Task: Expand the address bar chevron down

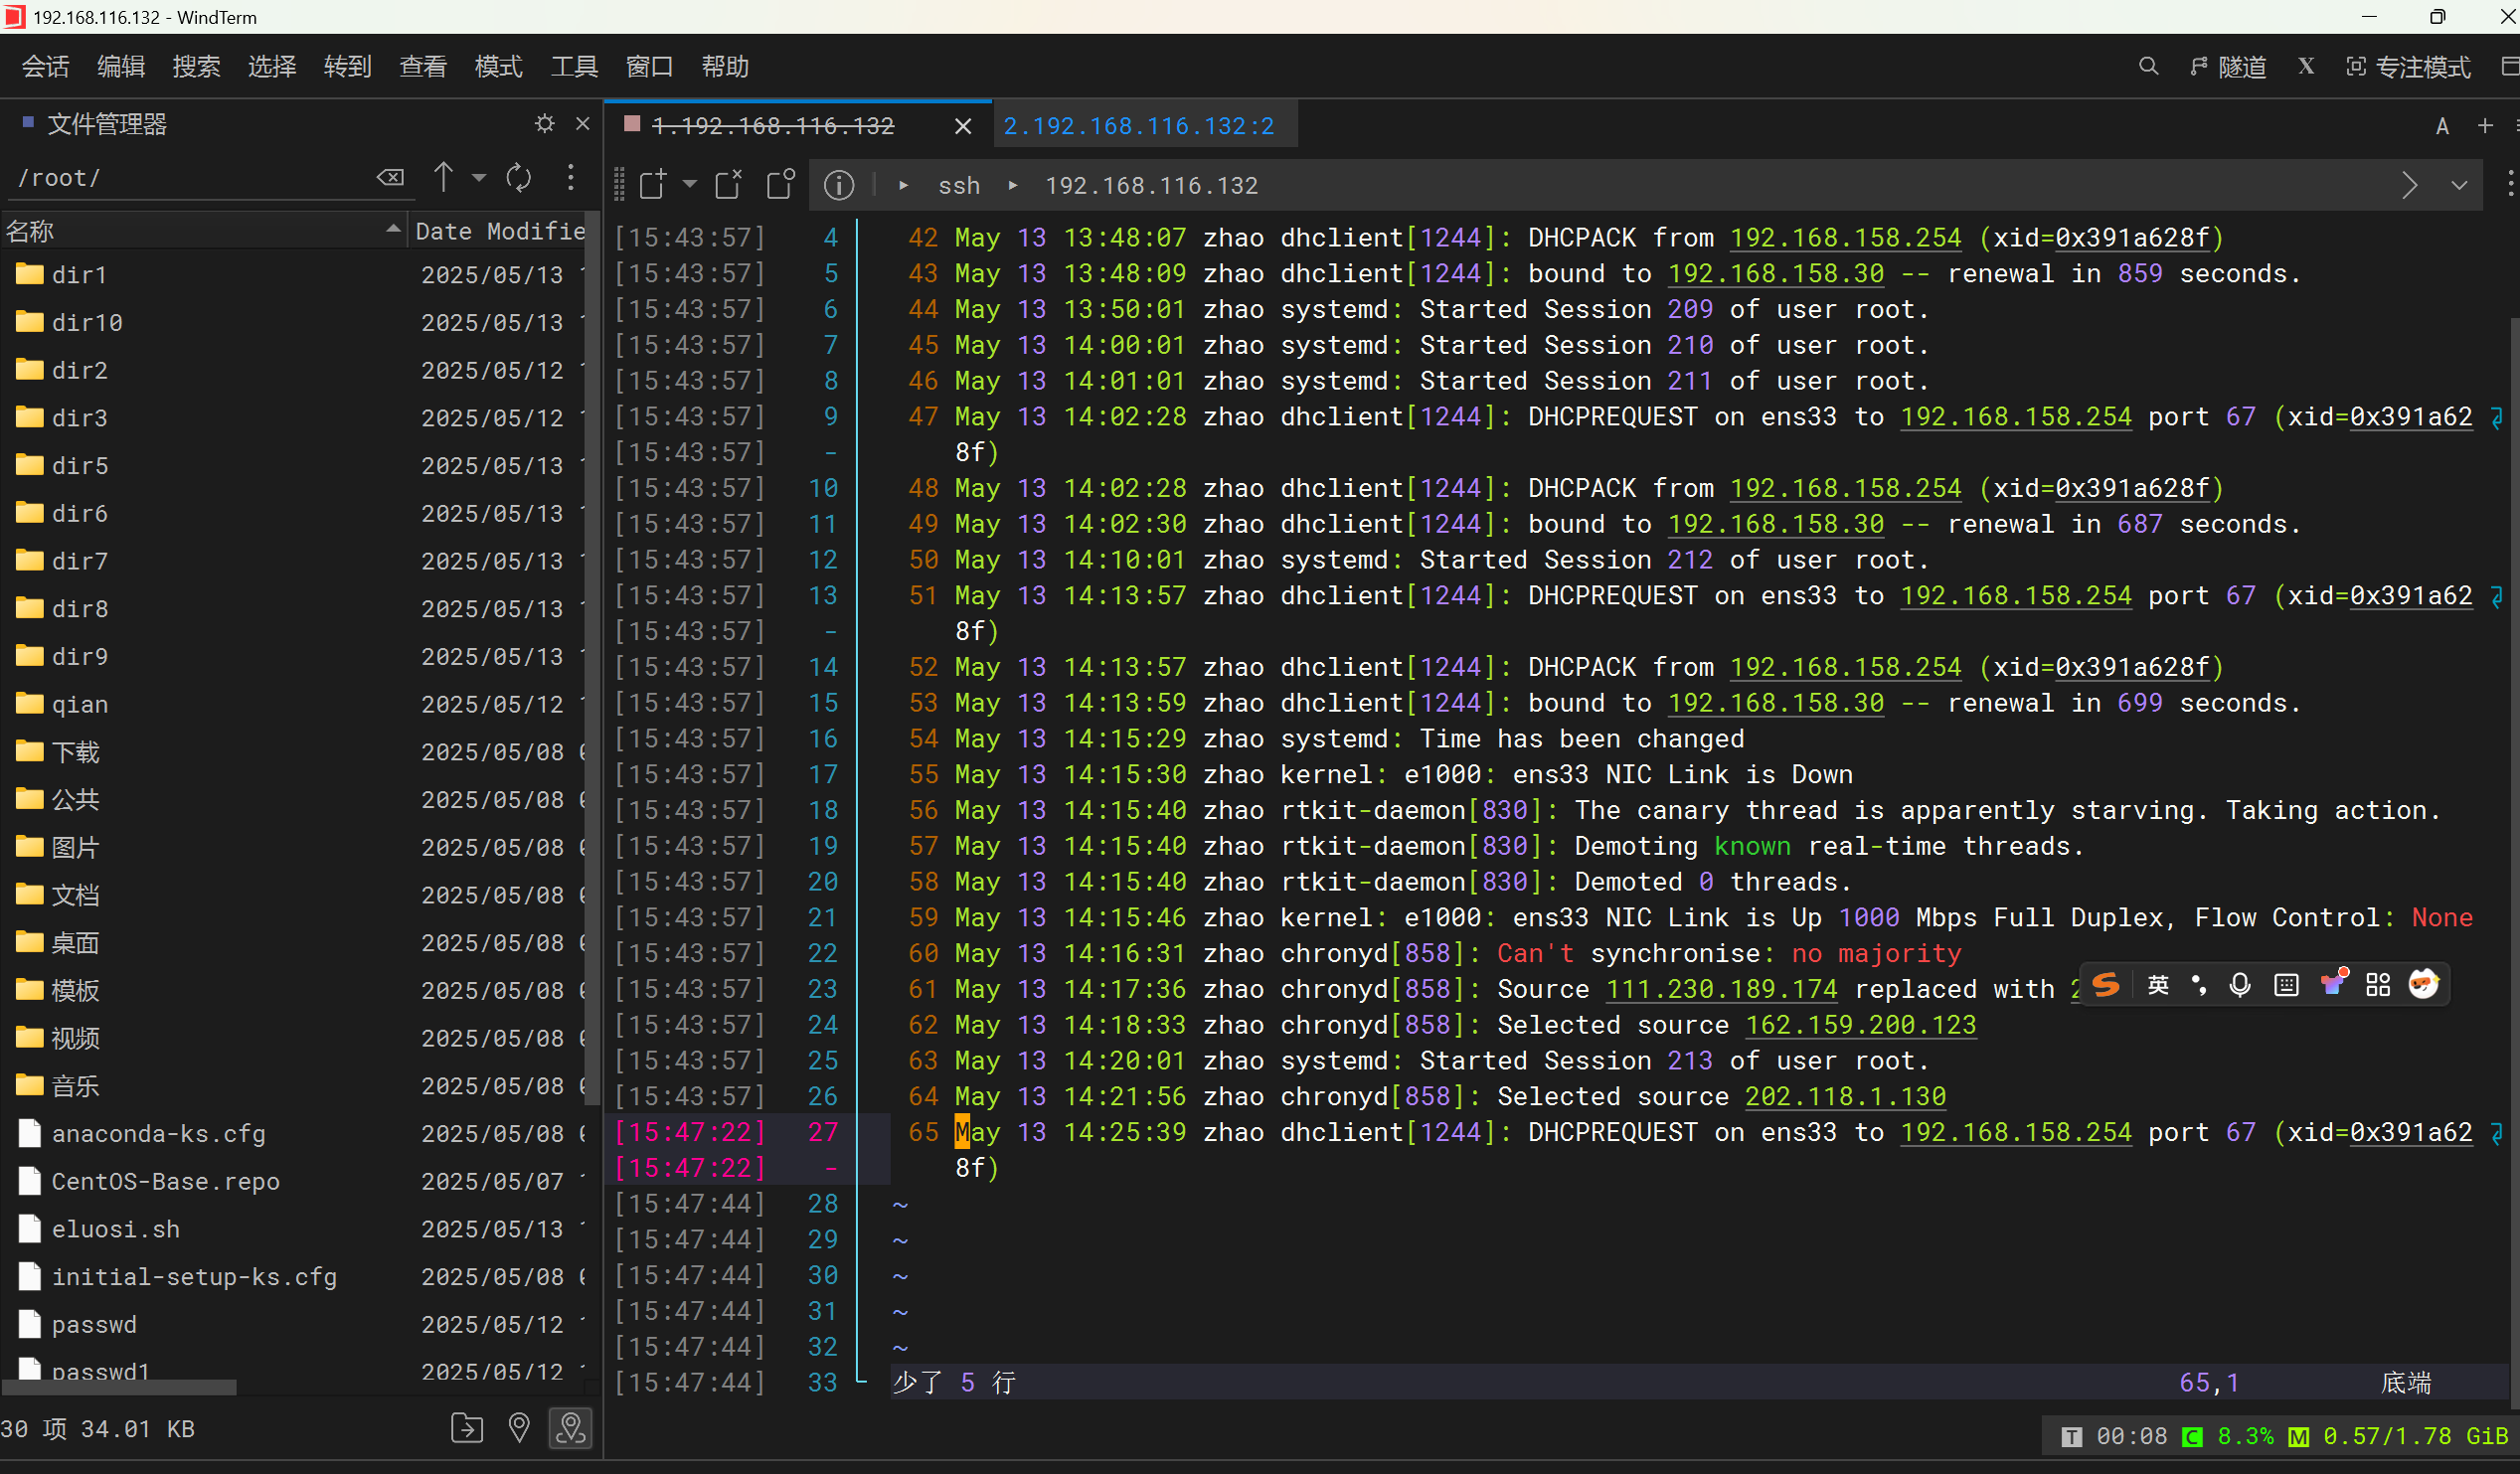Action: [x=2459, y=186]
